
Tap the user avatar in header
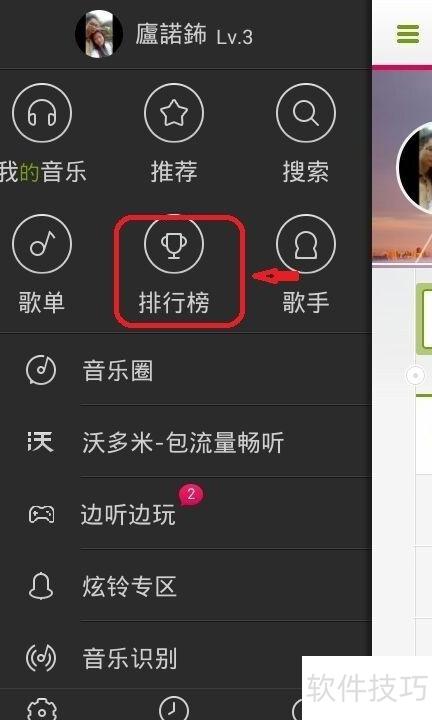[x=99, y=34]
